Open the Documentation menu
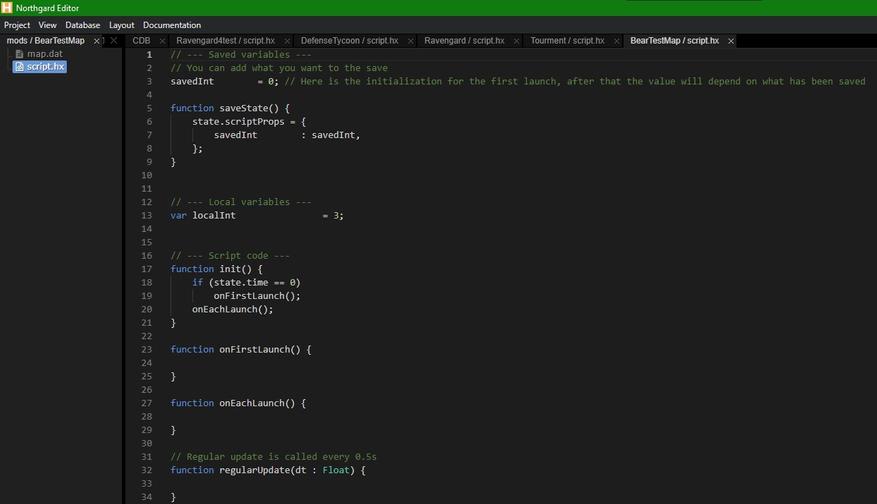This screenshot has width=877, height=504. point(171,25)
